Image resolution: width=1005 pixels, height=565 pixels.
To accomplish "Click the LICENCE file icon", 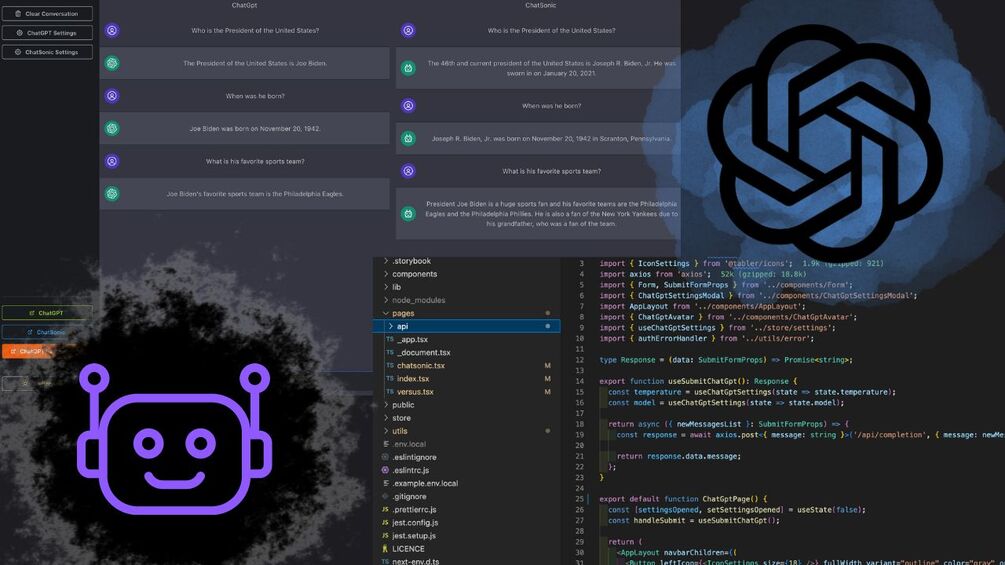I will [x=385, y=549].
